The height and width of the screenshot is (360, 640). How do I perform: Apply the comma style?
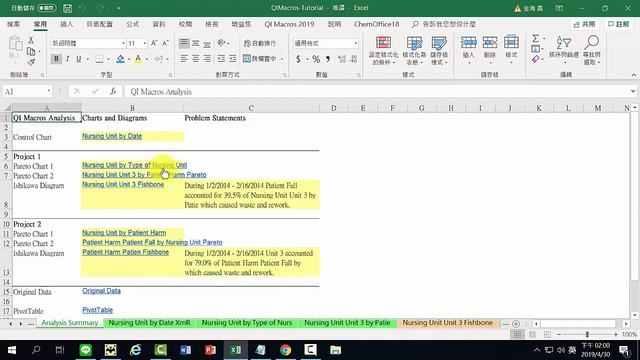327,59
